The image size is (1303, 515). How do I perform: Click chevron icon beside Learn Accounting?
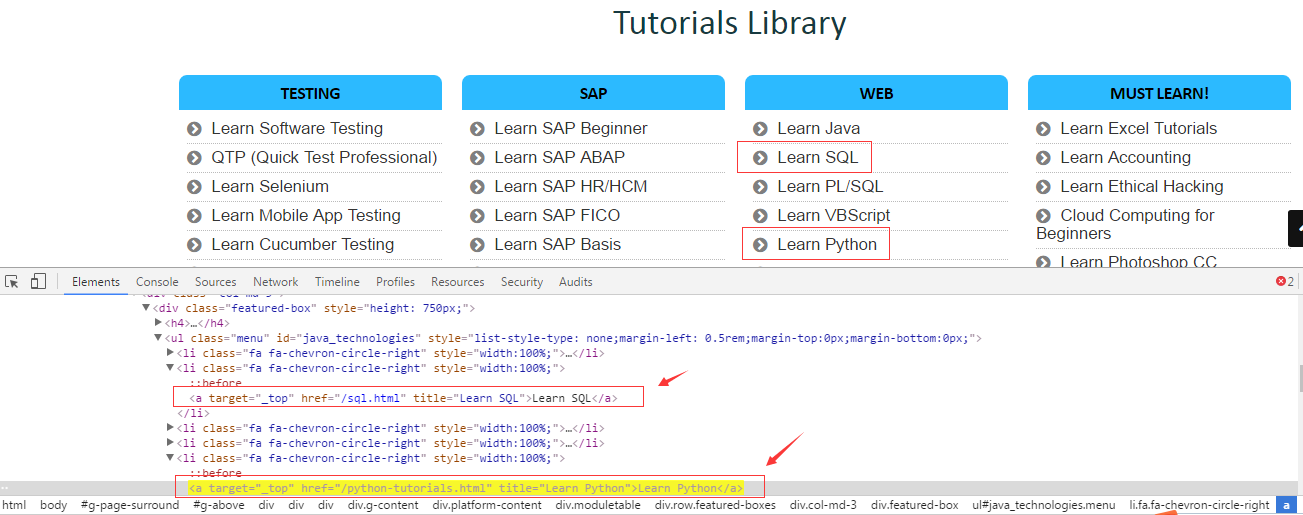(1044, 158)
